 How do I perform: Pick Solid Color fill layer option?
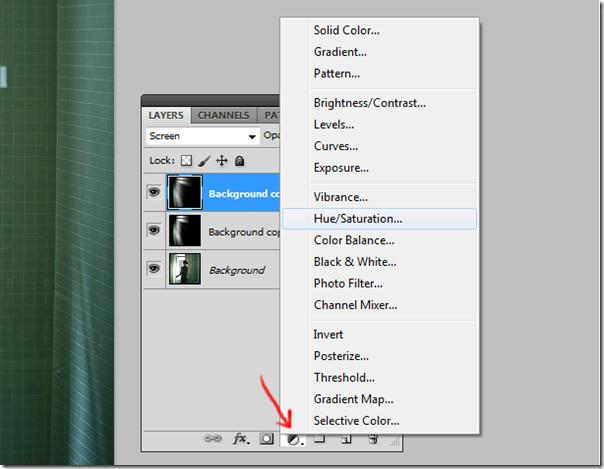346,30
